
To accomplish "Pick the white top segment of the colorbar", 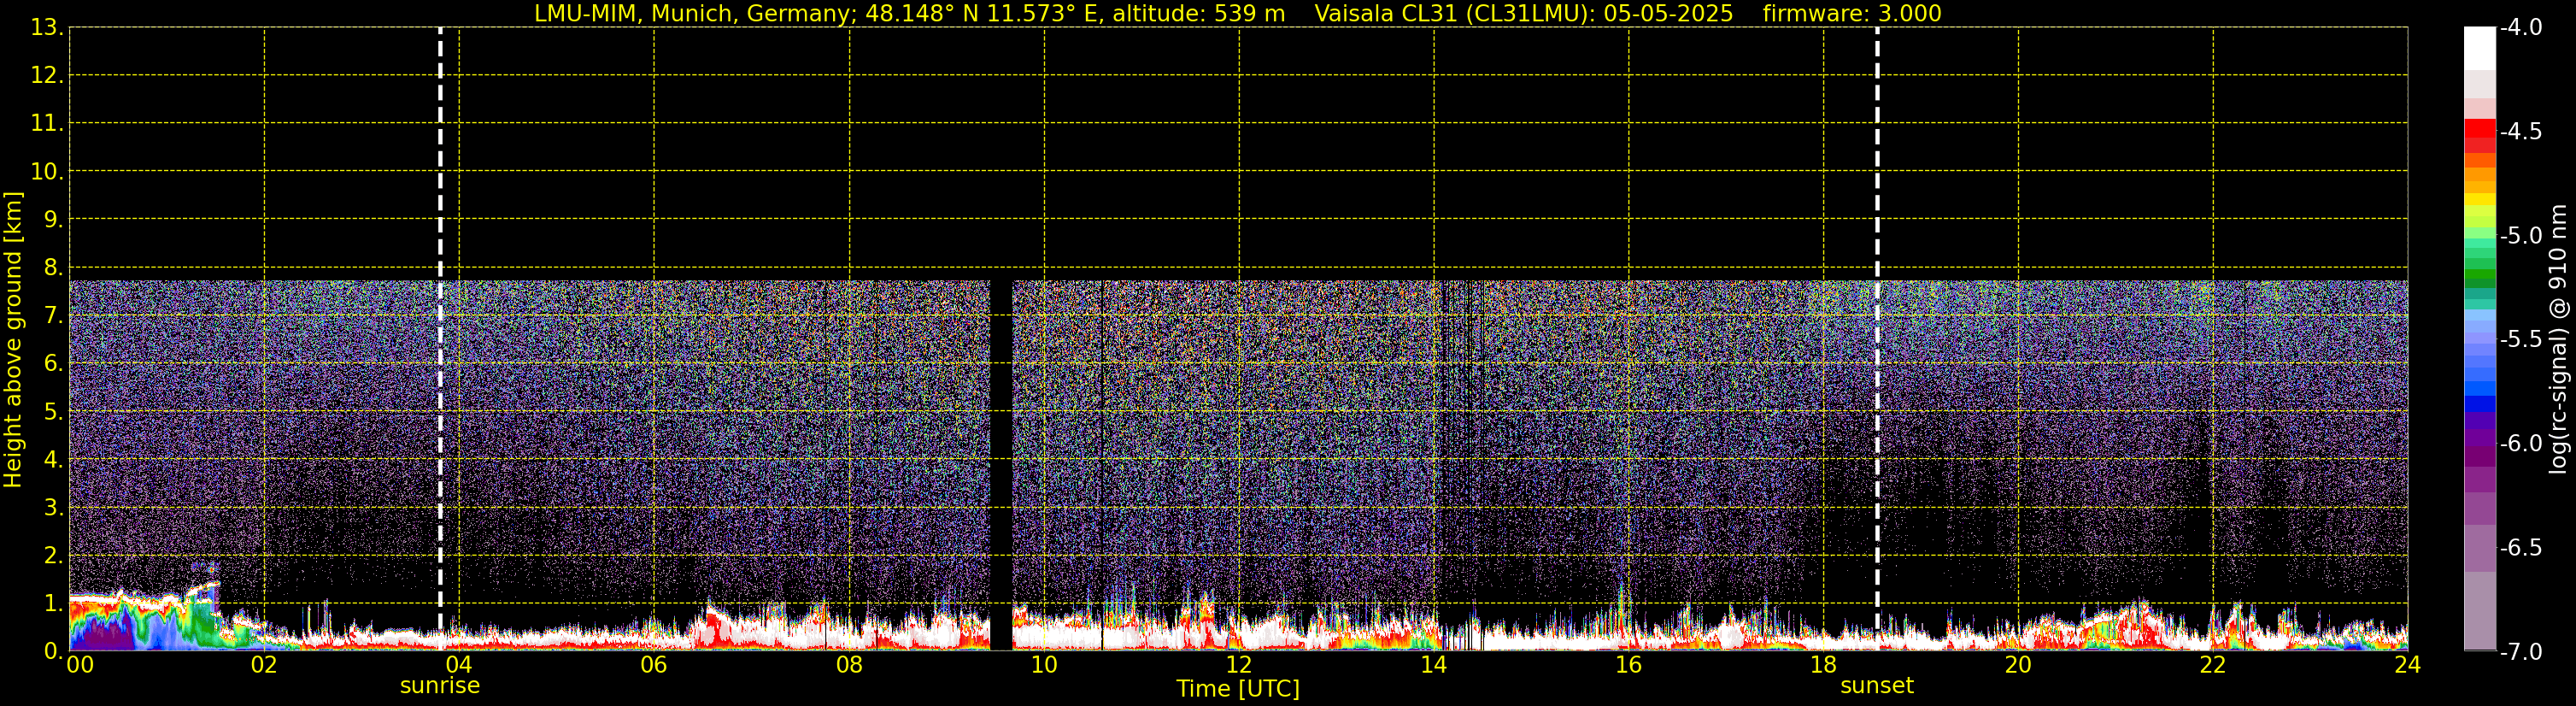I will click(x=2479, y=47).
